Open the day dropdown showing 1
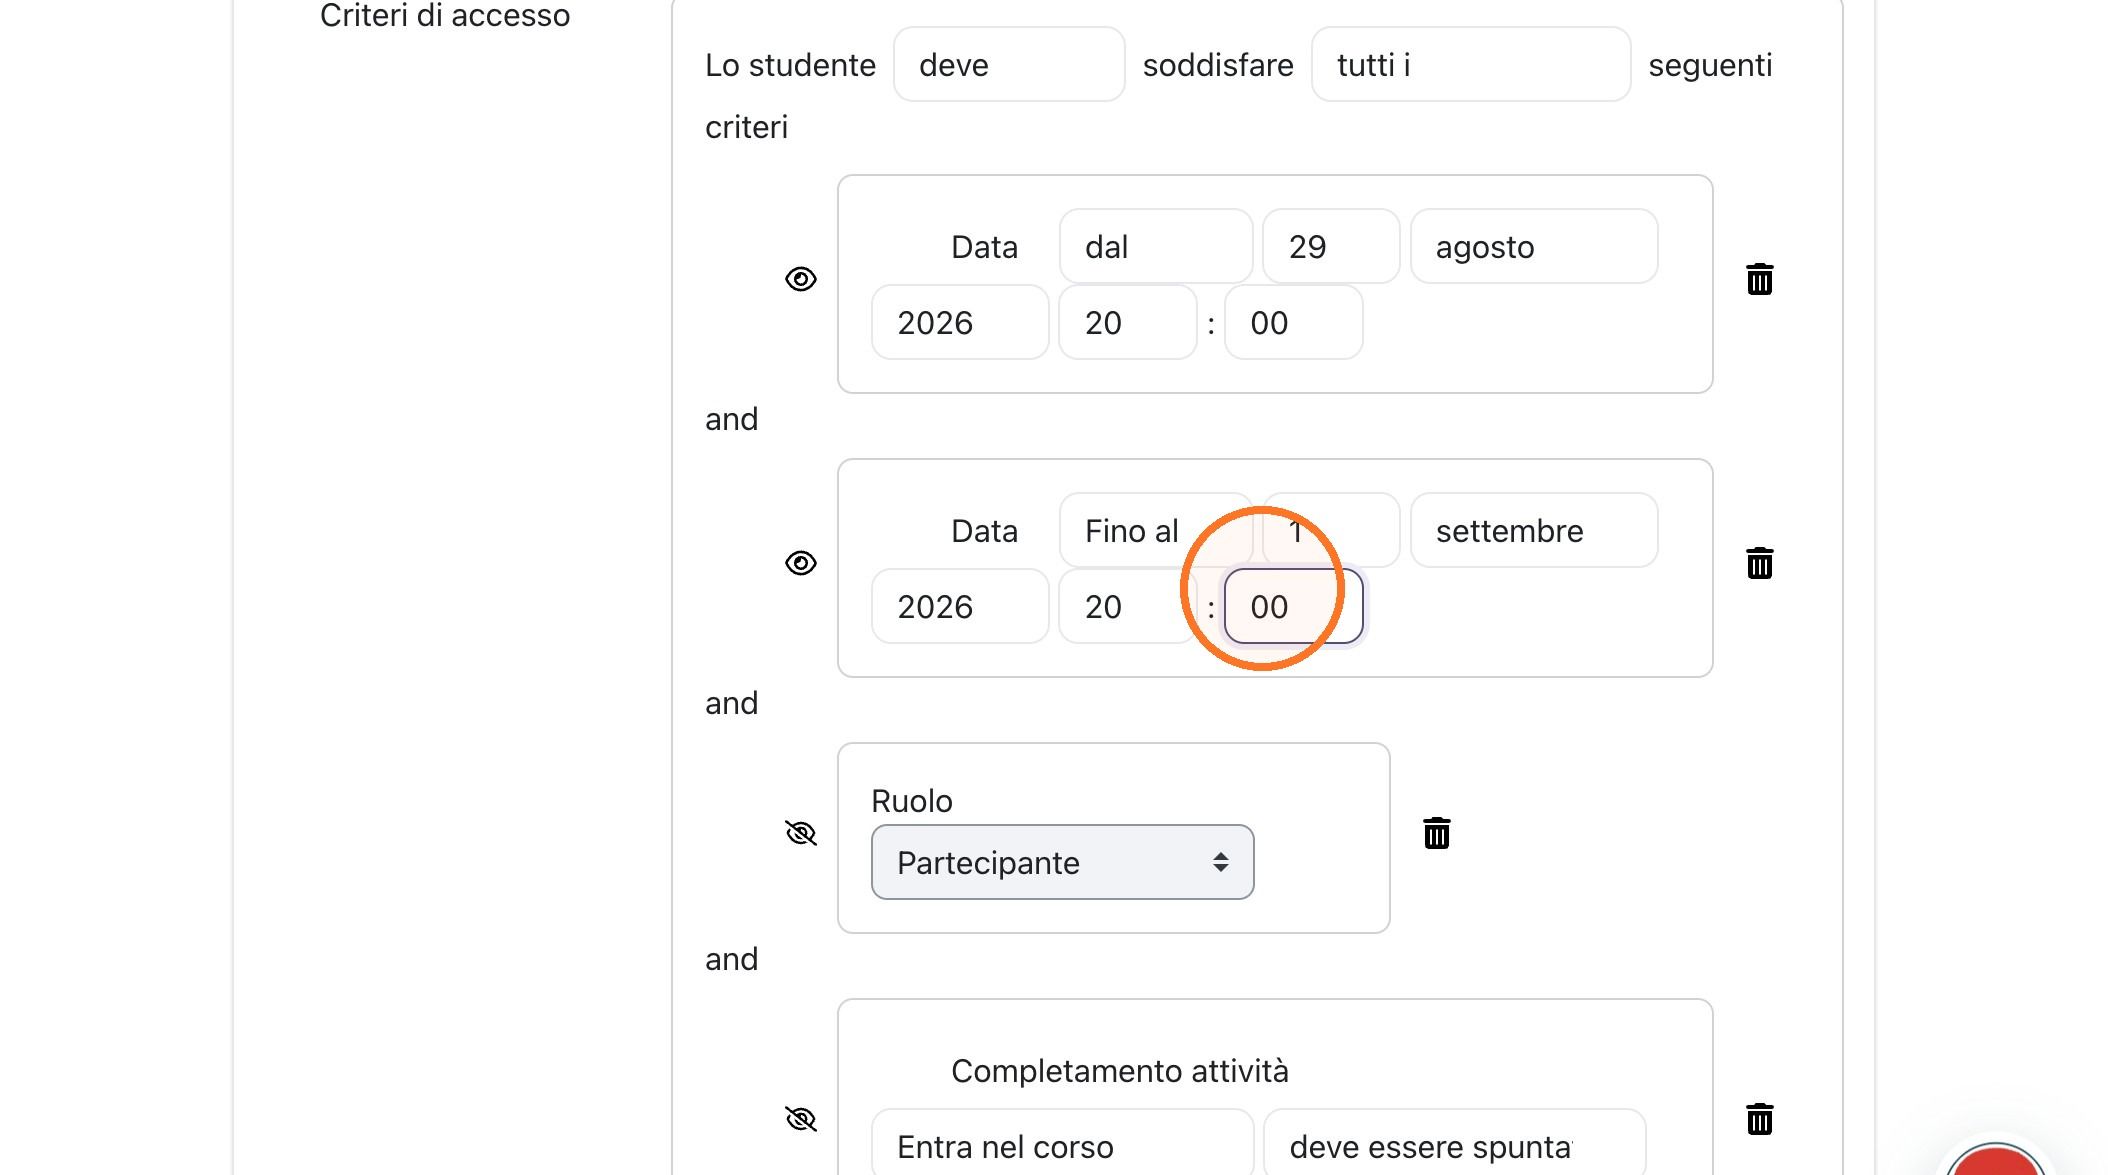This screenshot has width=2108, height=1175. tap(1331, 530)
